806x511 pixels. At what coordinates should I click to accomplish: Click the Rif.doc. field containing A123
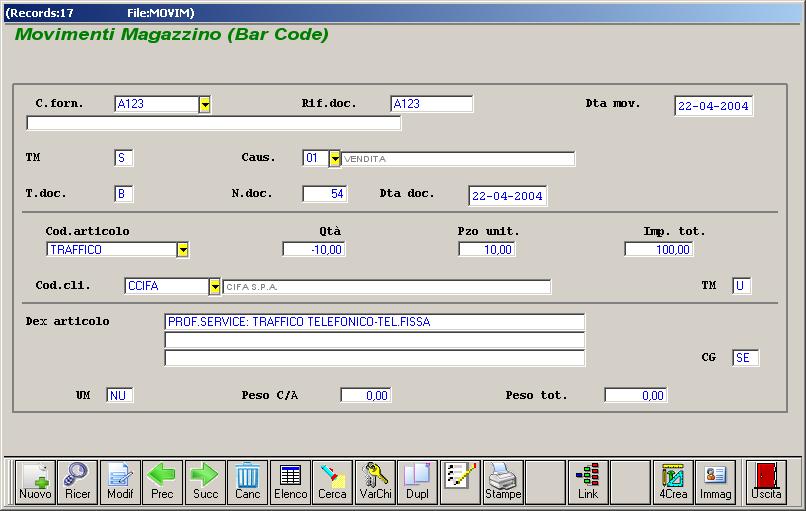pos(431,104)
